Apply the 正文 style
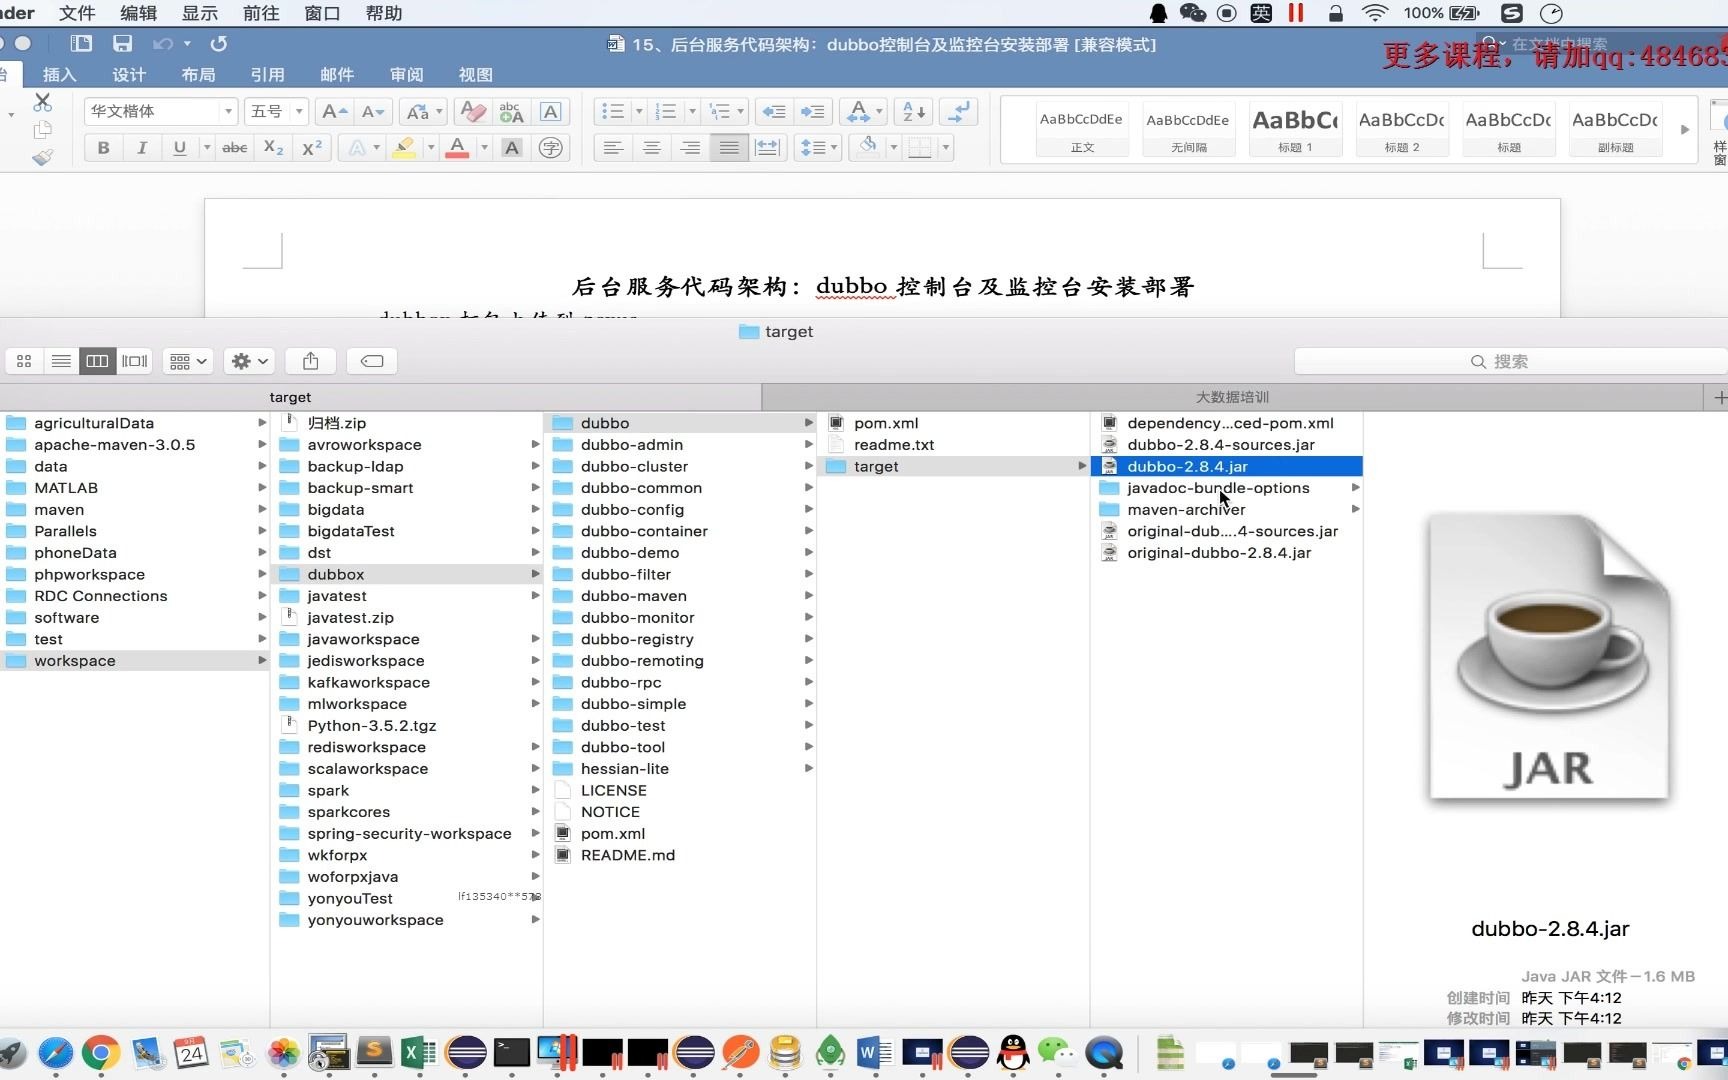 [1083, 129]
